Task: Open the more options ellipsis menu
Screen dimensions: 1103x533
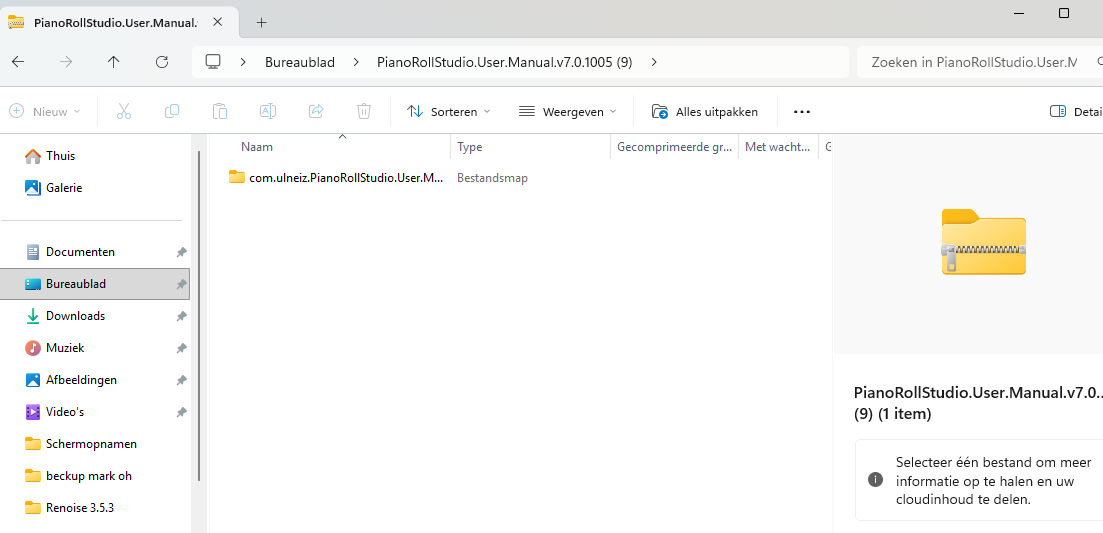Action: point(801,111)
